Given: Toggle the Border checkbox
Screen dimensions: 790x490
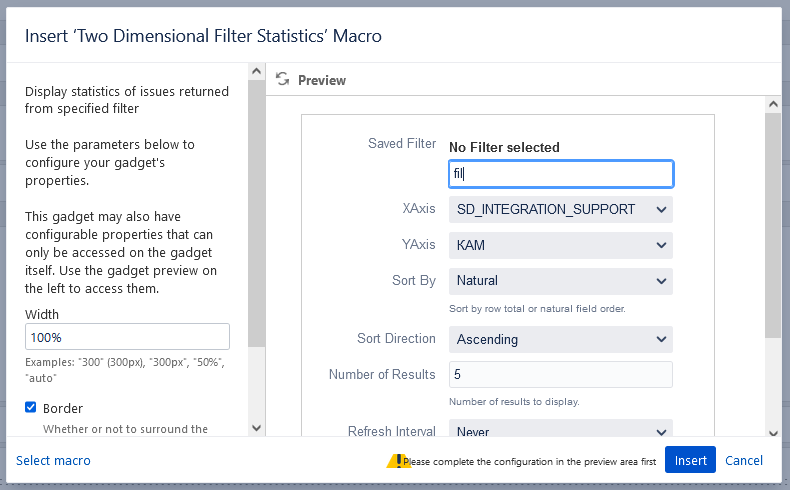Looking at the screenshot, I should tap(31, 407).
